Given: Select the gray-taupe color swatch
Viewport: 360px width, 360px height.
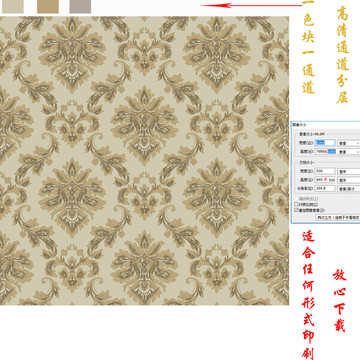Looking at the screenshot, I should (80, 6).
